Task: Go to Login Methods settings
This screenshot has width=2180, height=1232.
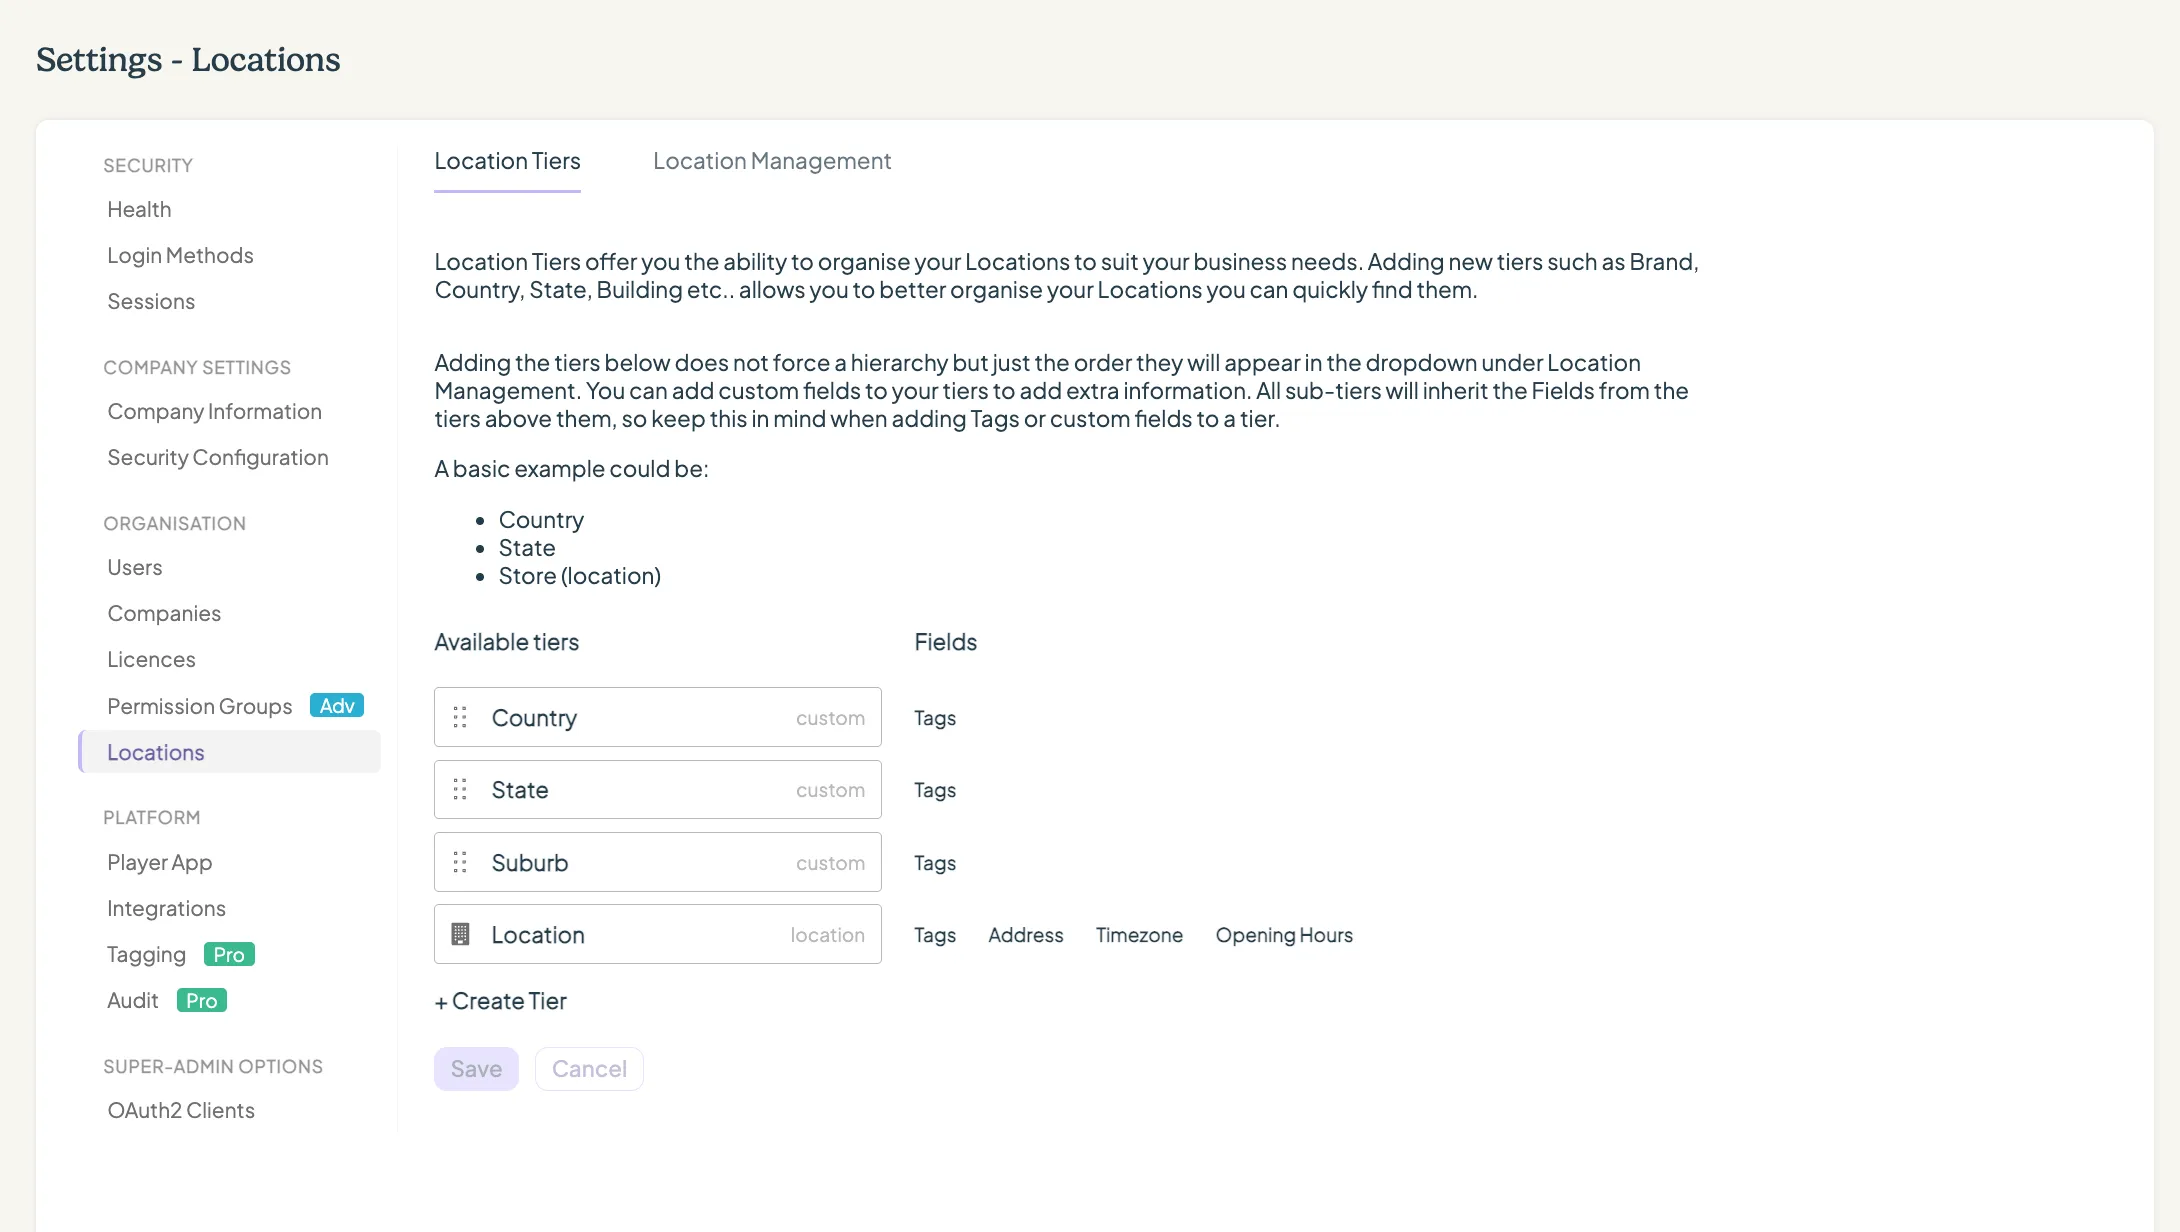Action: 180,255
